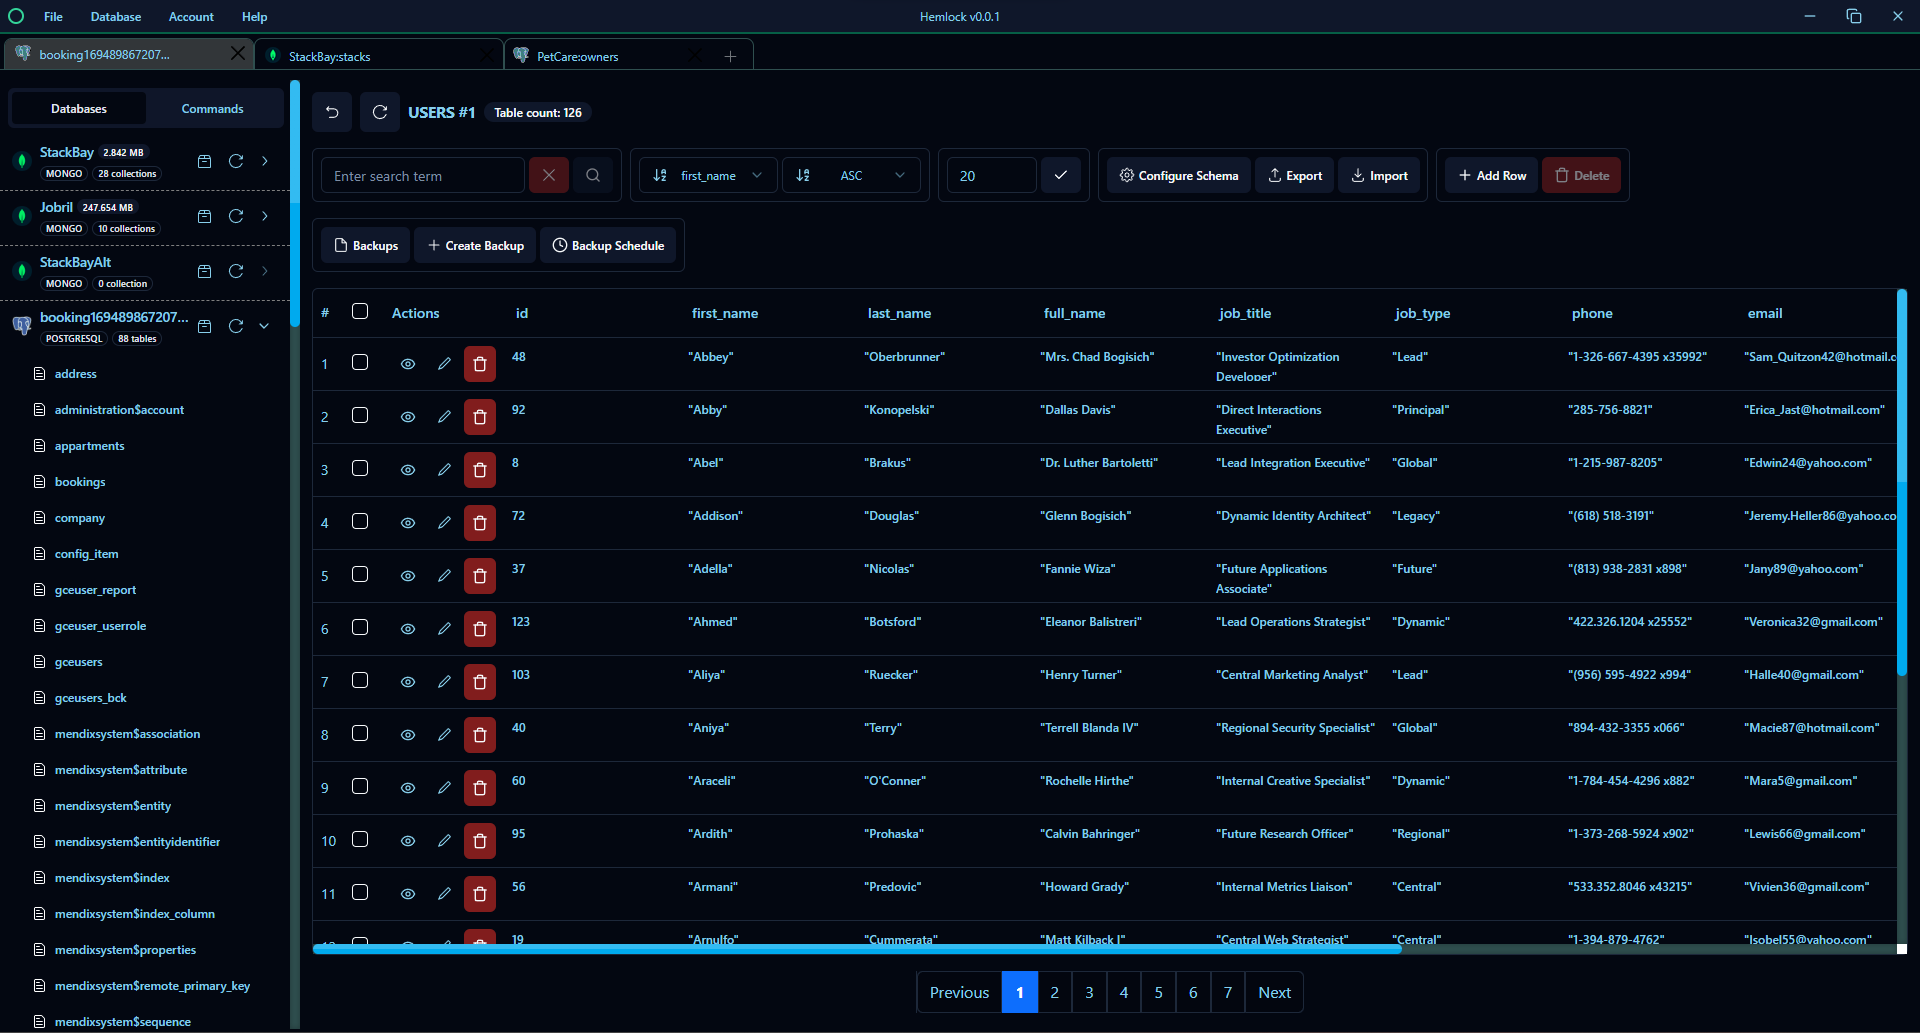
Task: Toggle the select-all checkbox in table header
Action: pyautogui.click(x=360, y=311)
